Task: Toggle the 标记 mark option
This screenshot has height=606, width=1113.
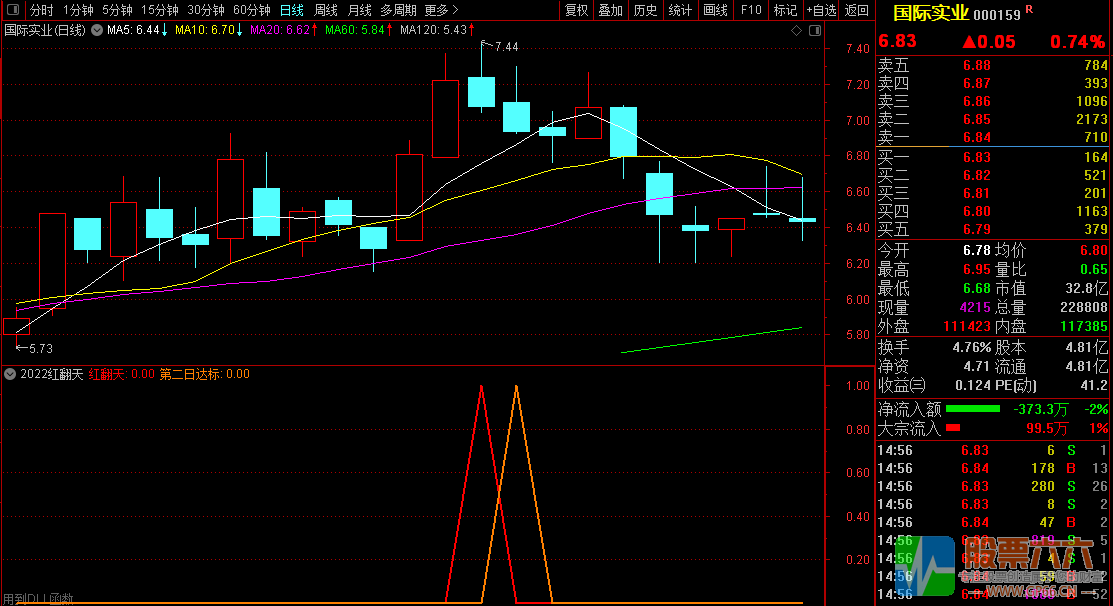Action: click(785, 10)
